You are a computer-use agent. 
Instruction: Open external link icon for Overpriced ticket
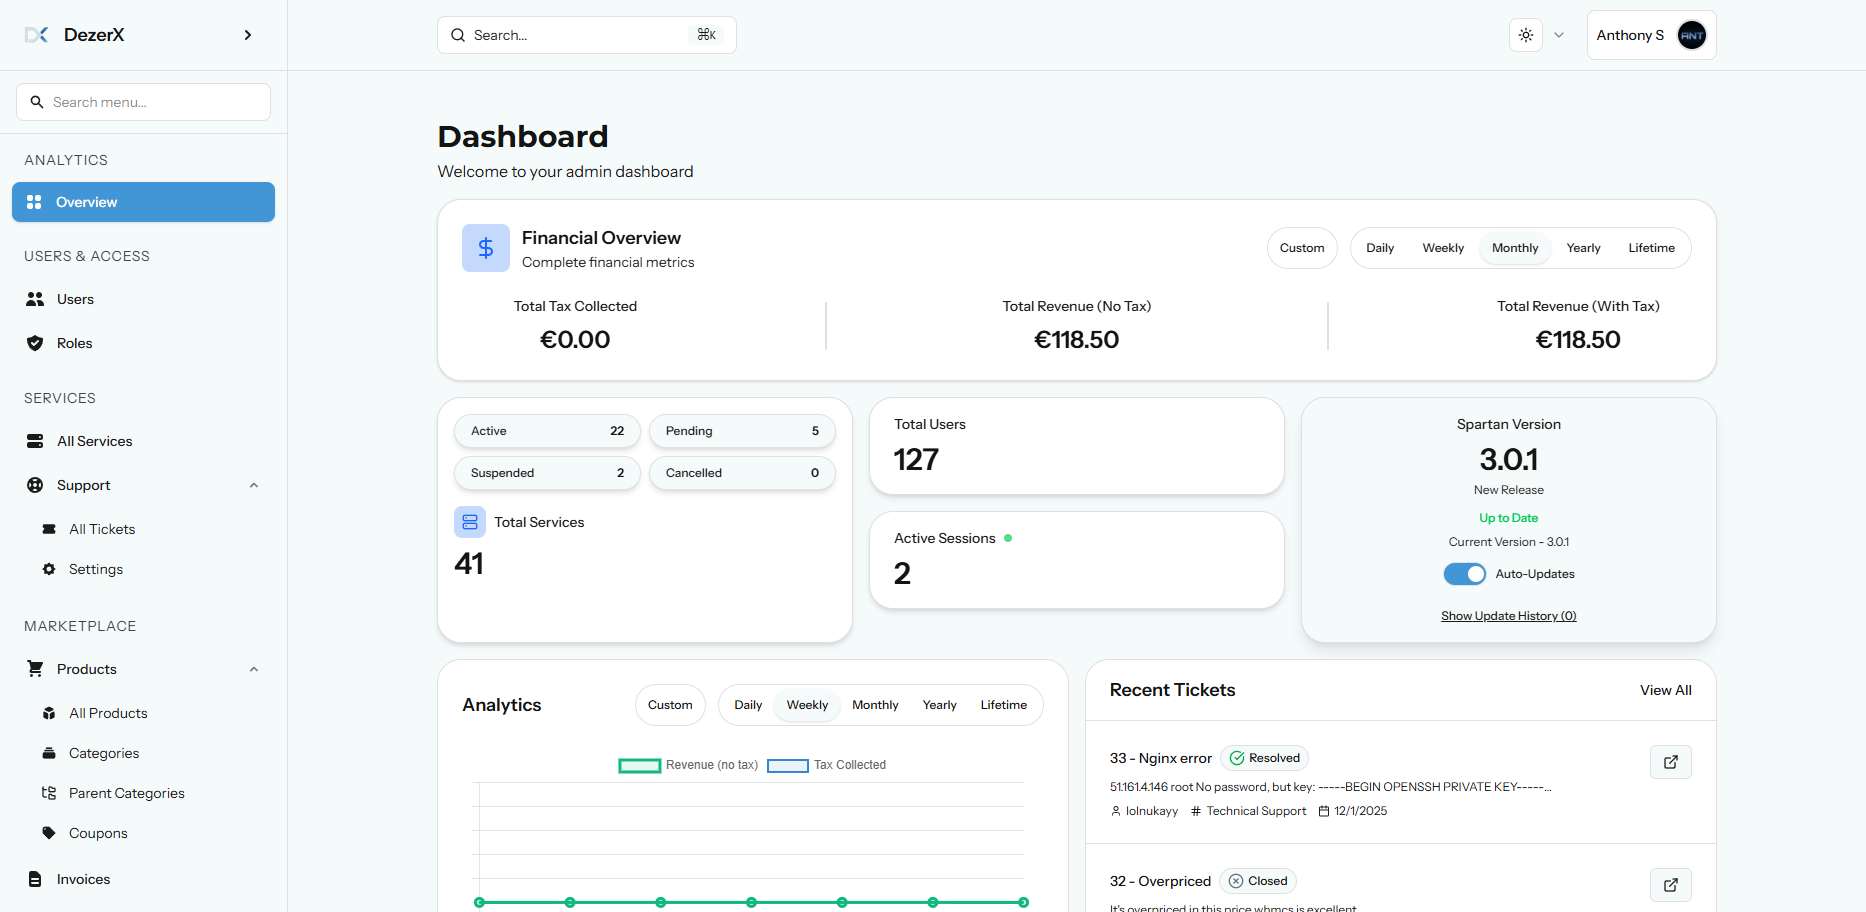click(1670, 885)
